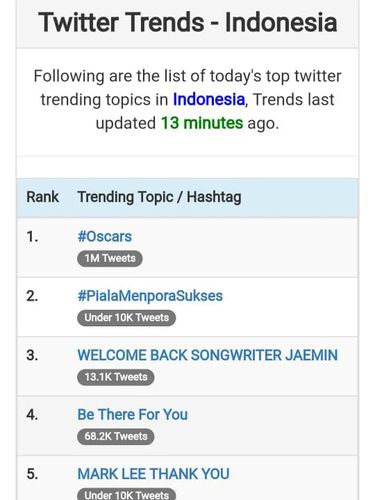The height and width of the screenshot is (500, 375).
Task: Select rank number 5 row cell
Action: tap(32, 474)
